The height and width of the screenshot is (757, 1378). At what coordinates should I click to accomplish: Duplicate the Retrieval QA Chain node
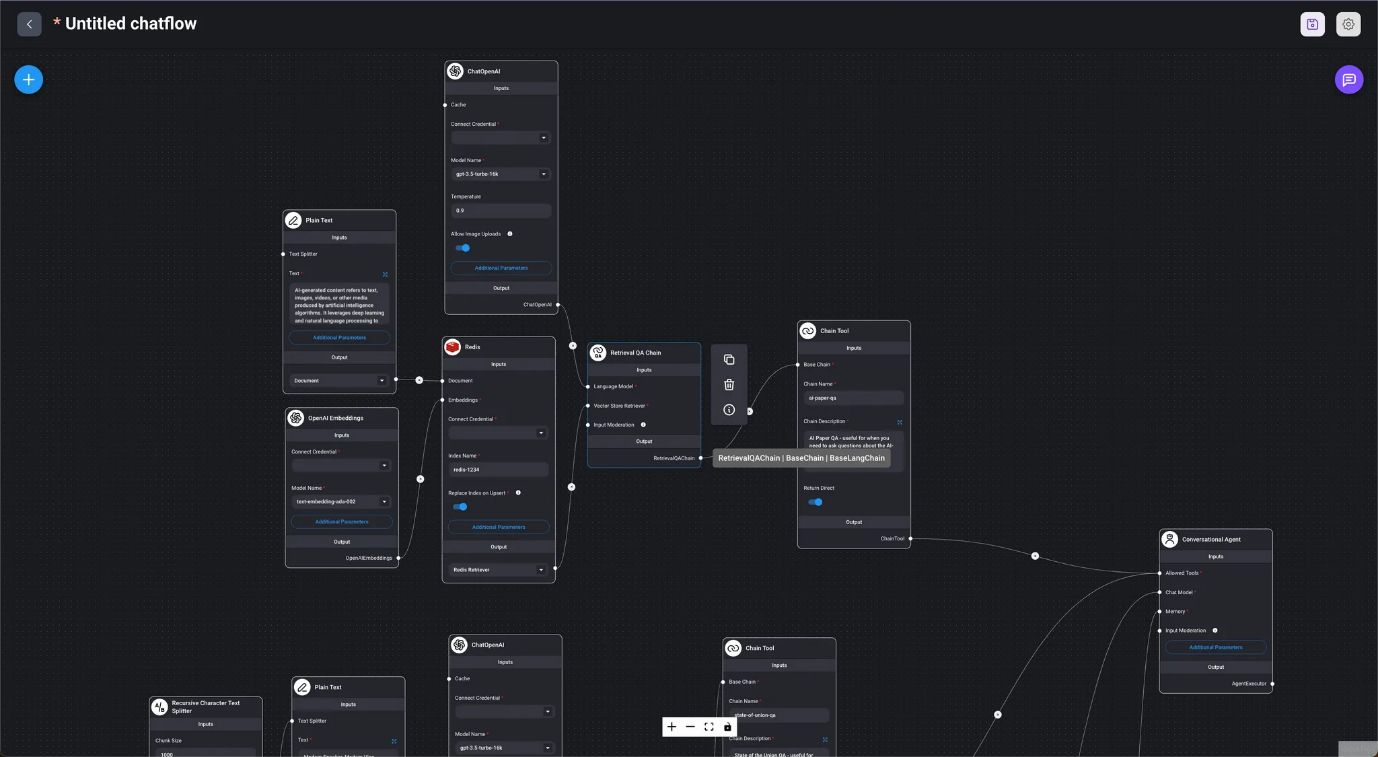click(729, 360)
